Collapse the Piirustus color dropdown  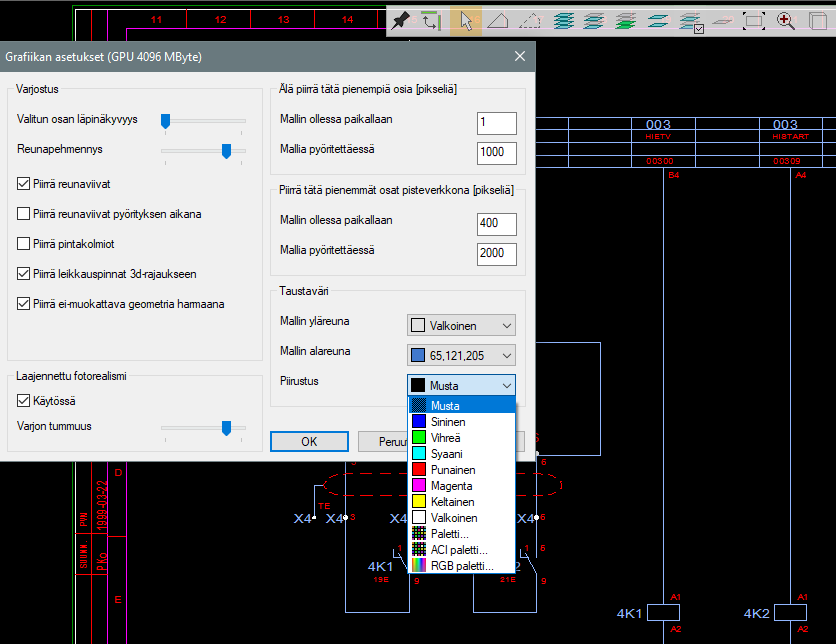pyautogui.click(x=462, y=385)
